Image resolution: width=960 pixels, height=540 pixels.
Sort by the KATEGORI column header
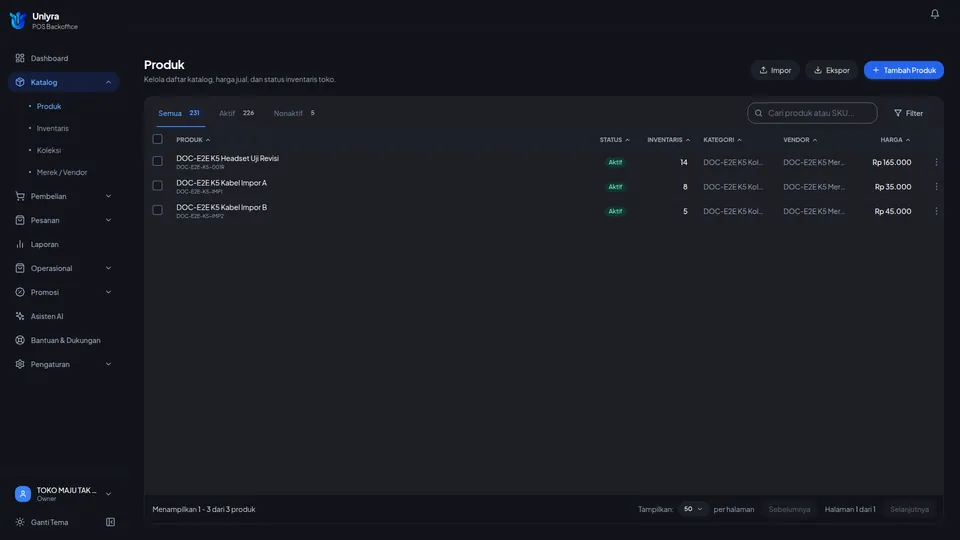point(722,140)
